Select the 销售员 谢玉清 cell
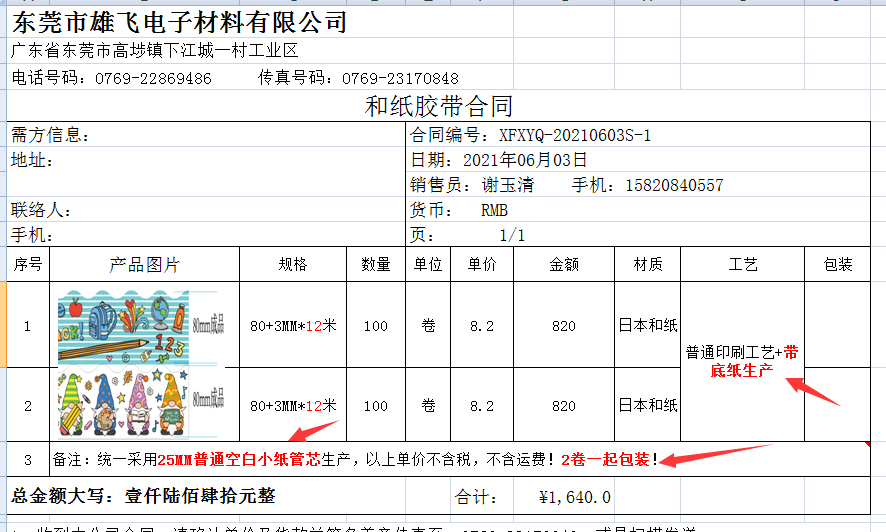The height and width of the screenshot is (532, 886). (x=472, y=185)
